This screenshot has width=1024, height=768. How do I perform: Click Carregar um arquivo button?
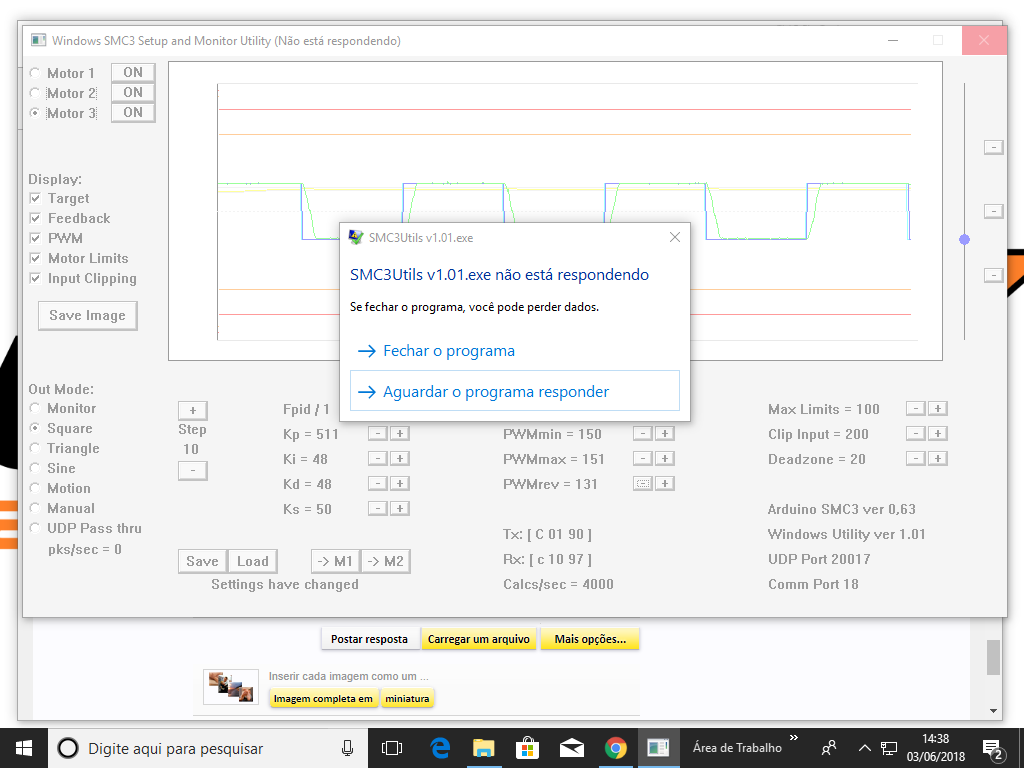pyautogui.click(x=479, y=639)
